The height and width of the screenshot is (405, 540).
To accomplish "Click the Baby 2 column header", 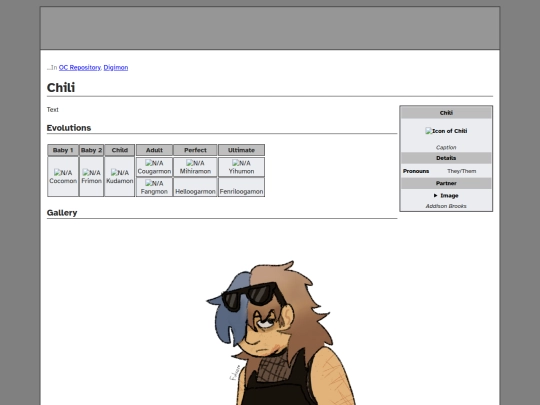I will tap(92, 150).
